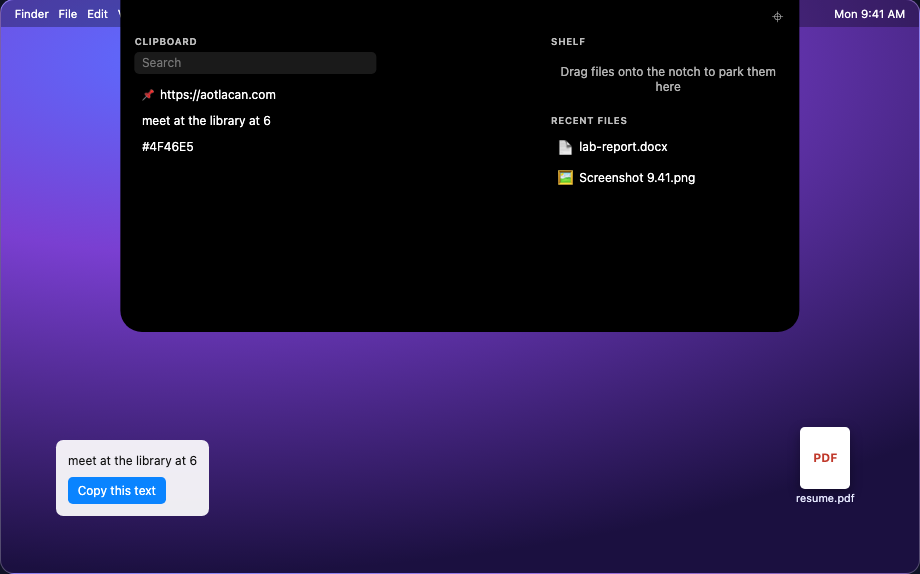Select the clipboard entry https://aotlacan.com

[255, 94]
